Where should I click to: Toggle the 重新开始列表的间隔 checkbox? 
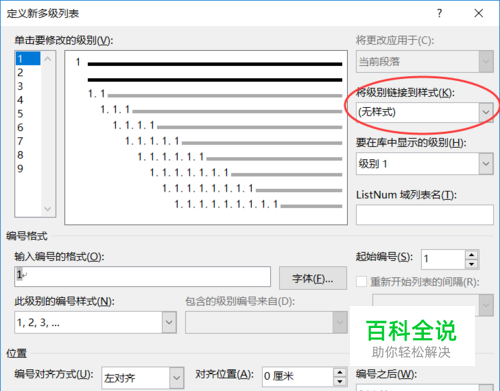coord(361,282)
